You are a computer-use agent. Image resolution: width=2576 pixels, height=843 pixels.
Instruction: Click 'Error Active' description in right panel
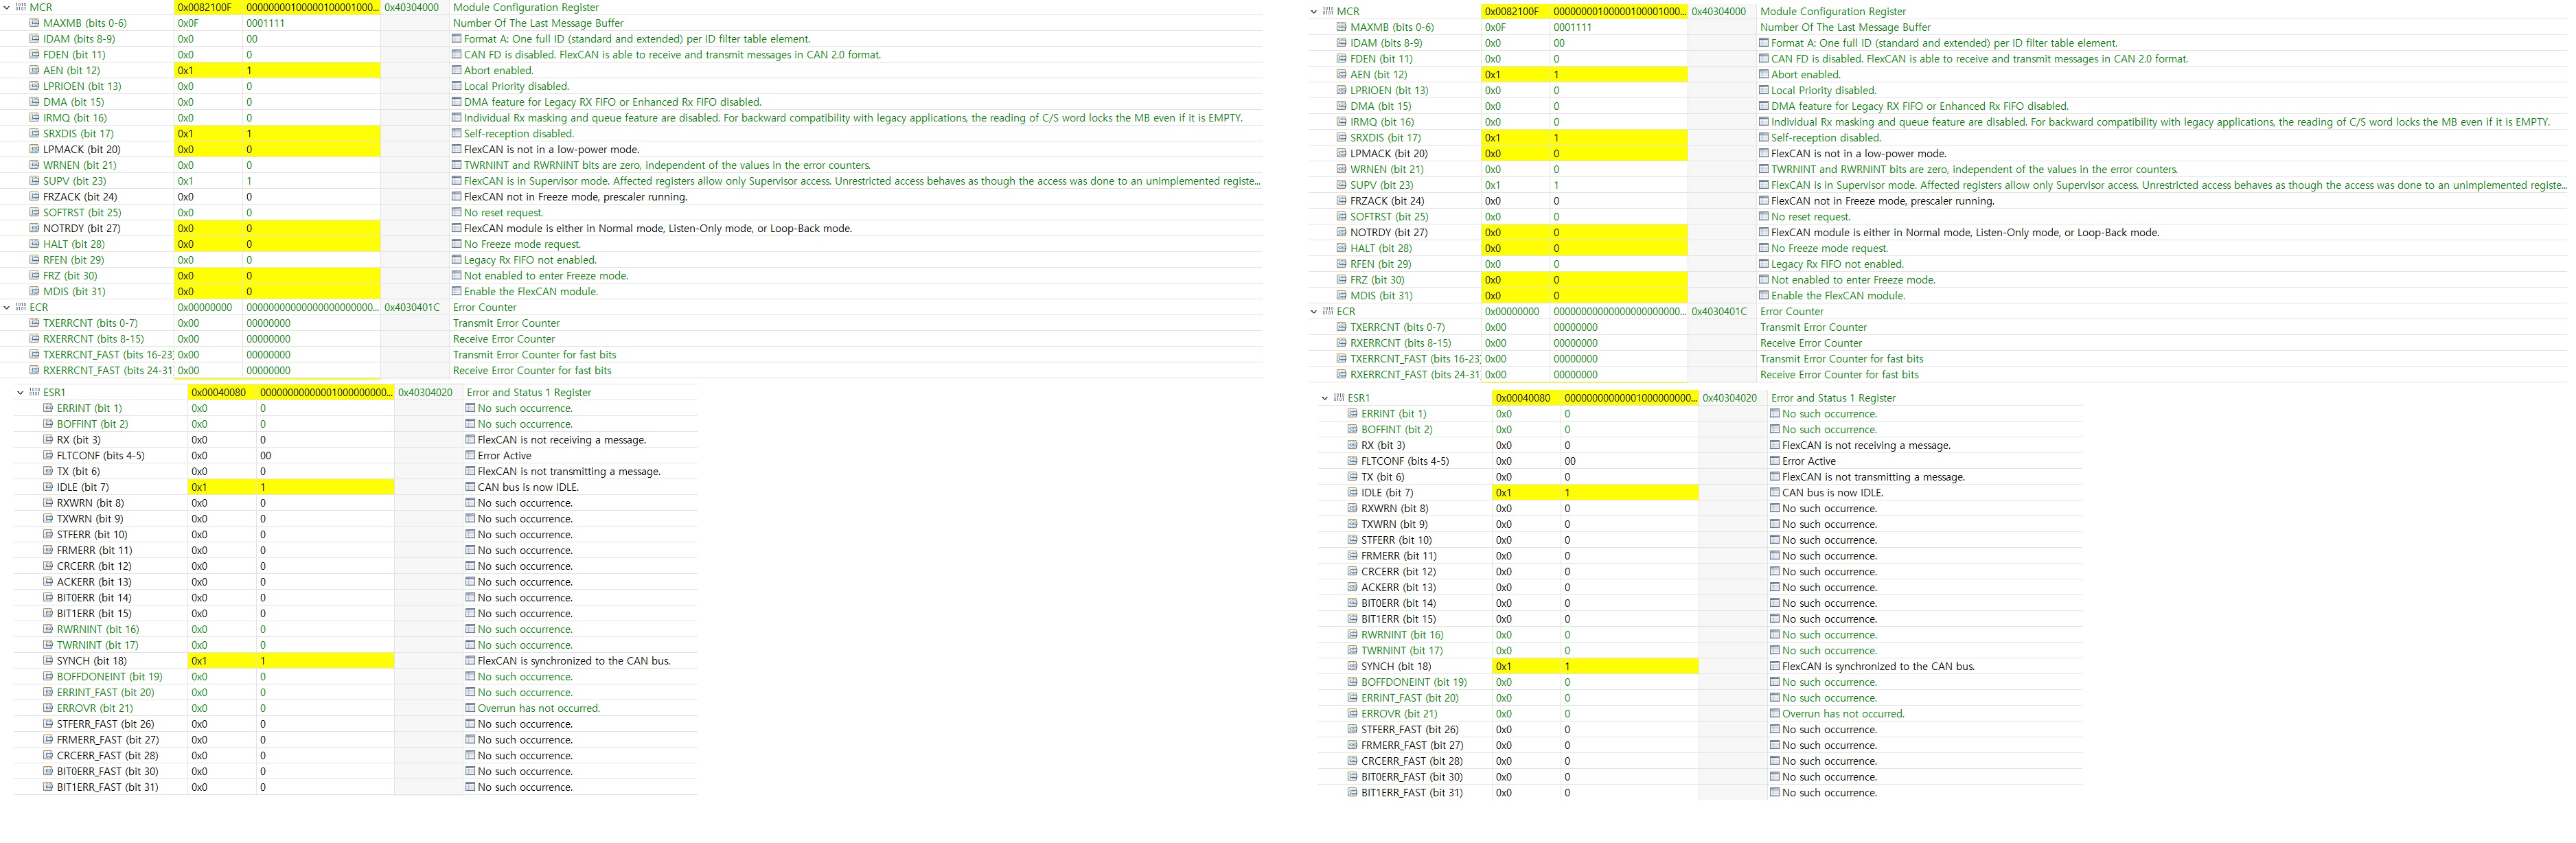(x=1809, y=461)
